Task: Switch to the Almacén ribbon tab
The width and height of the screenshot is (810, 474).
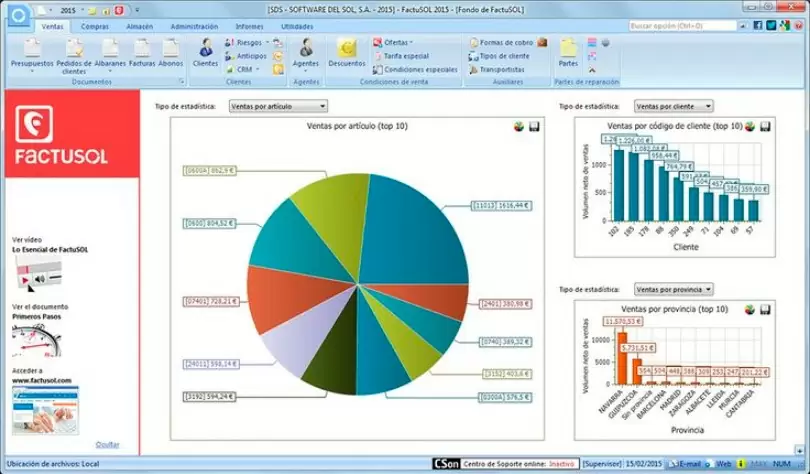Action: point(139,26)
